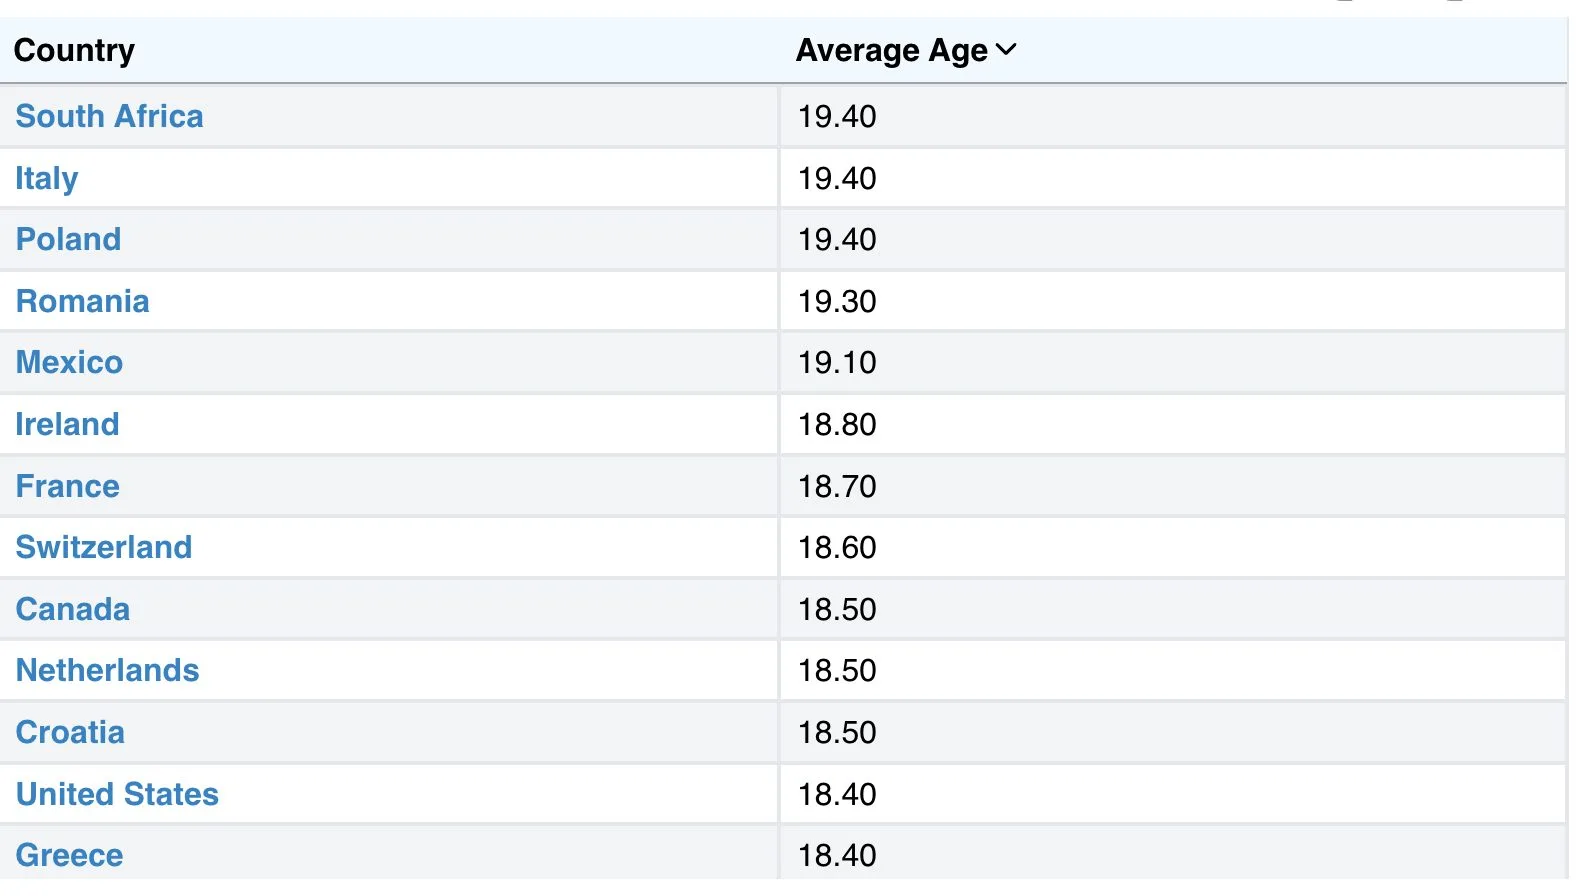Screen dimensions: 1592x896
Task: Click Romania's 19.30 age cell
Action: click(837, 301)
